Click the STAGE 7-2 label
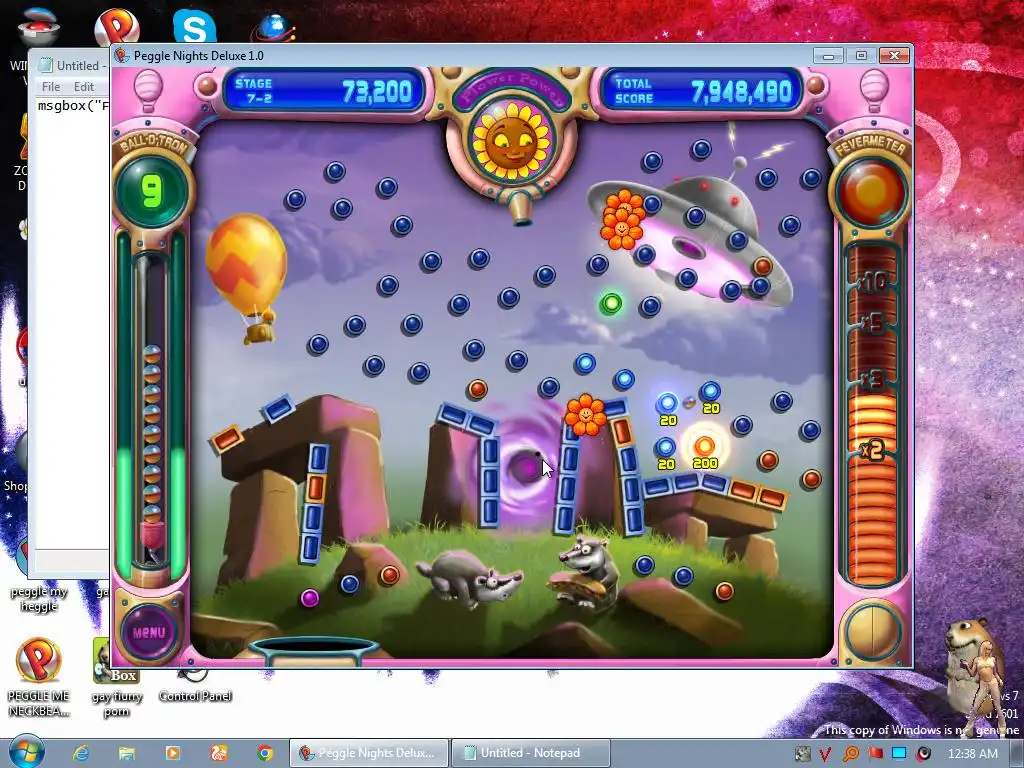This screenshot has width=1024, height=768. tap(255, 91)
